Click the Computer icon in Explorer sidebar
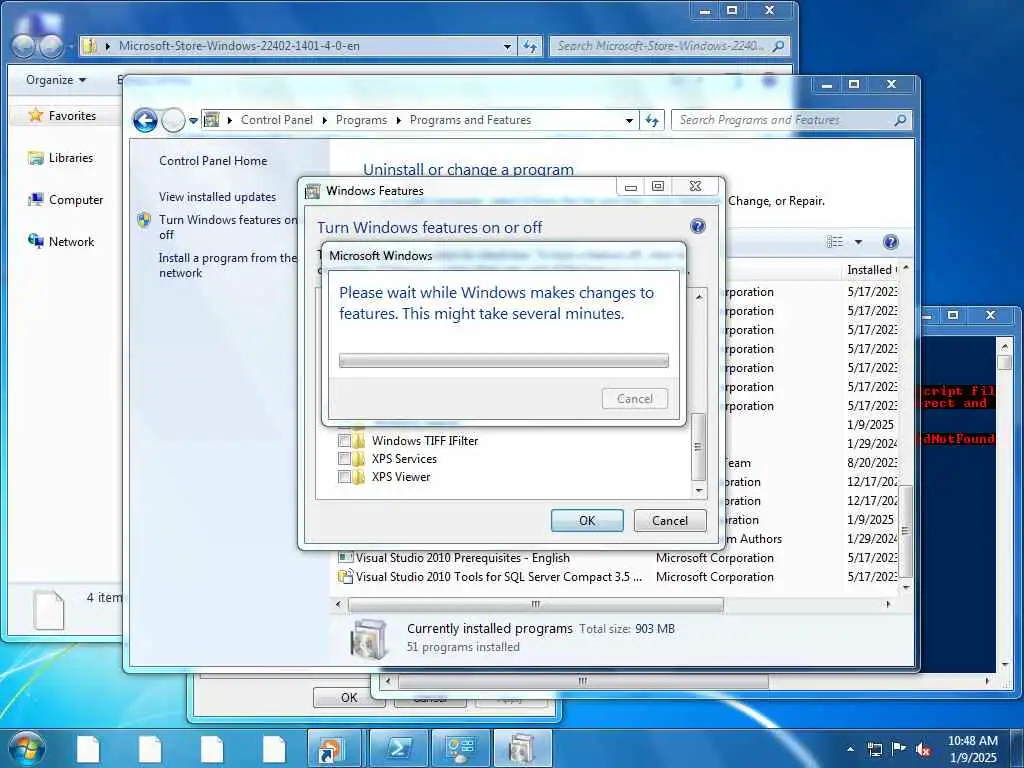The image size is (1024, 768). click(x=35, y=200)
